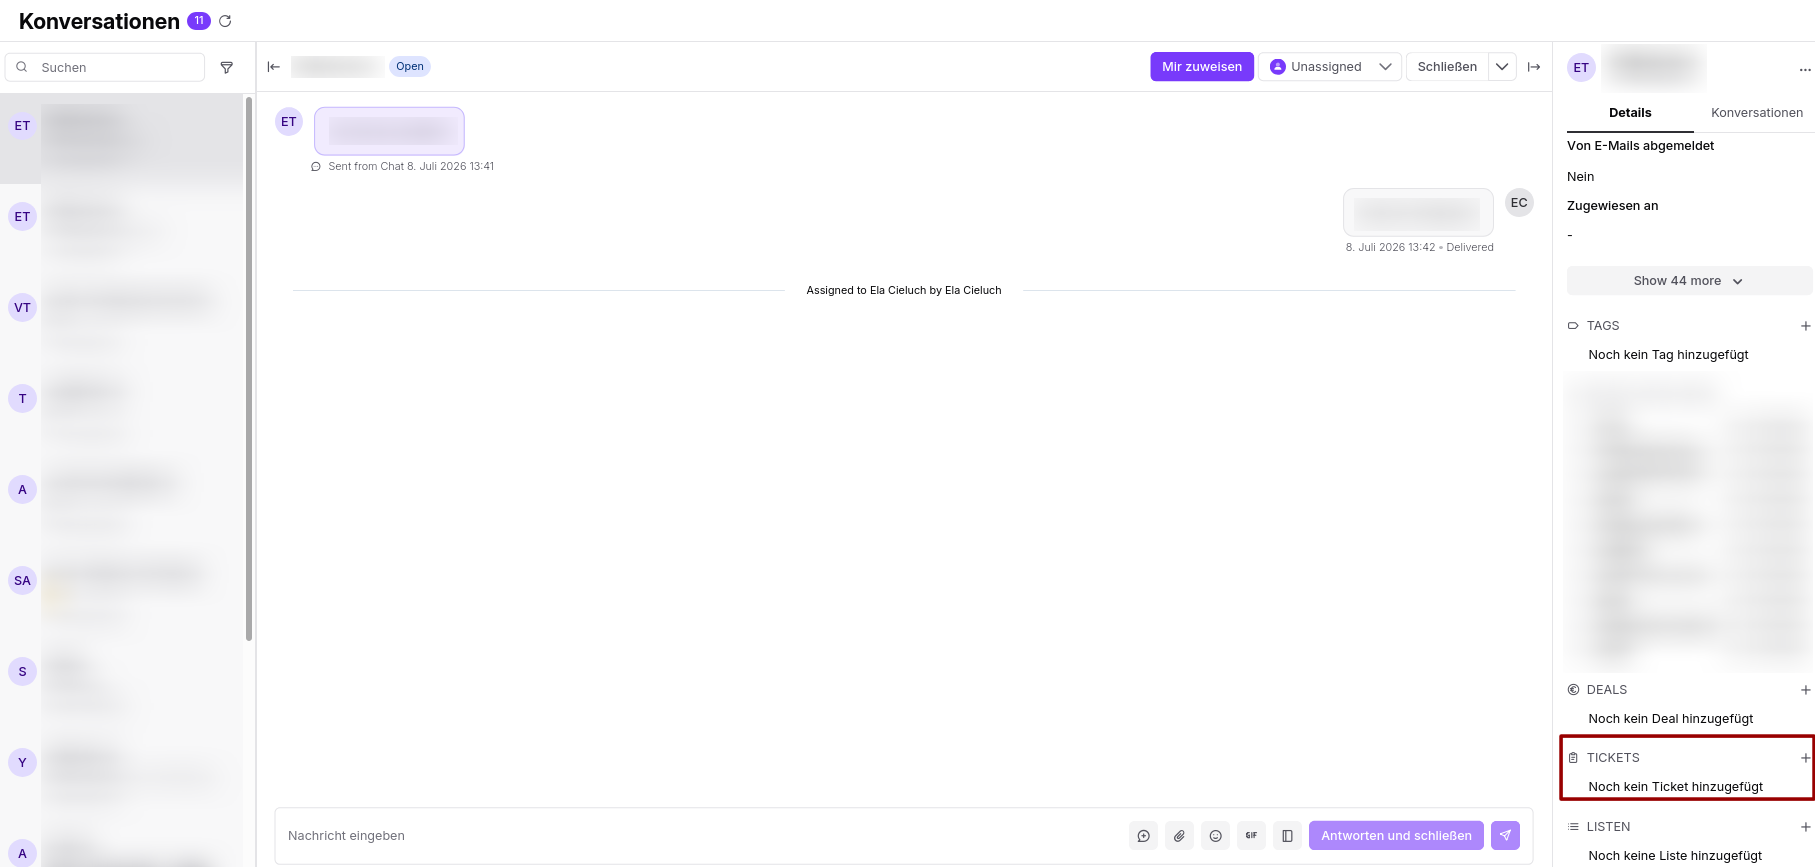
Task: Focus the Suchen search field
Action: [x=105, y=67]
